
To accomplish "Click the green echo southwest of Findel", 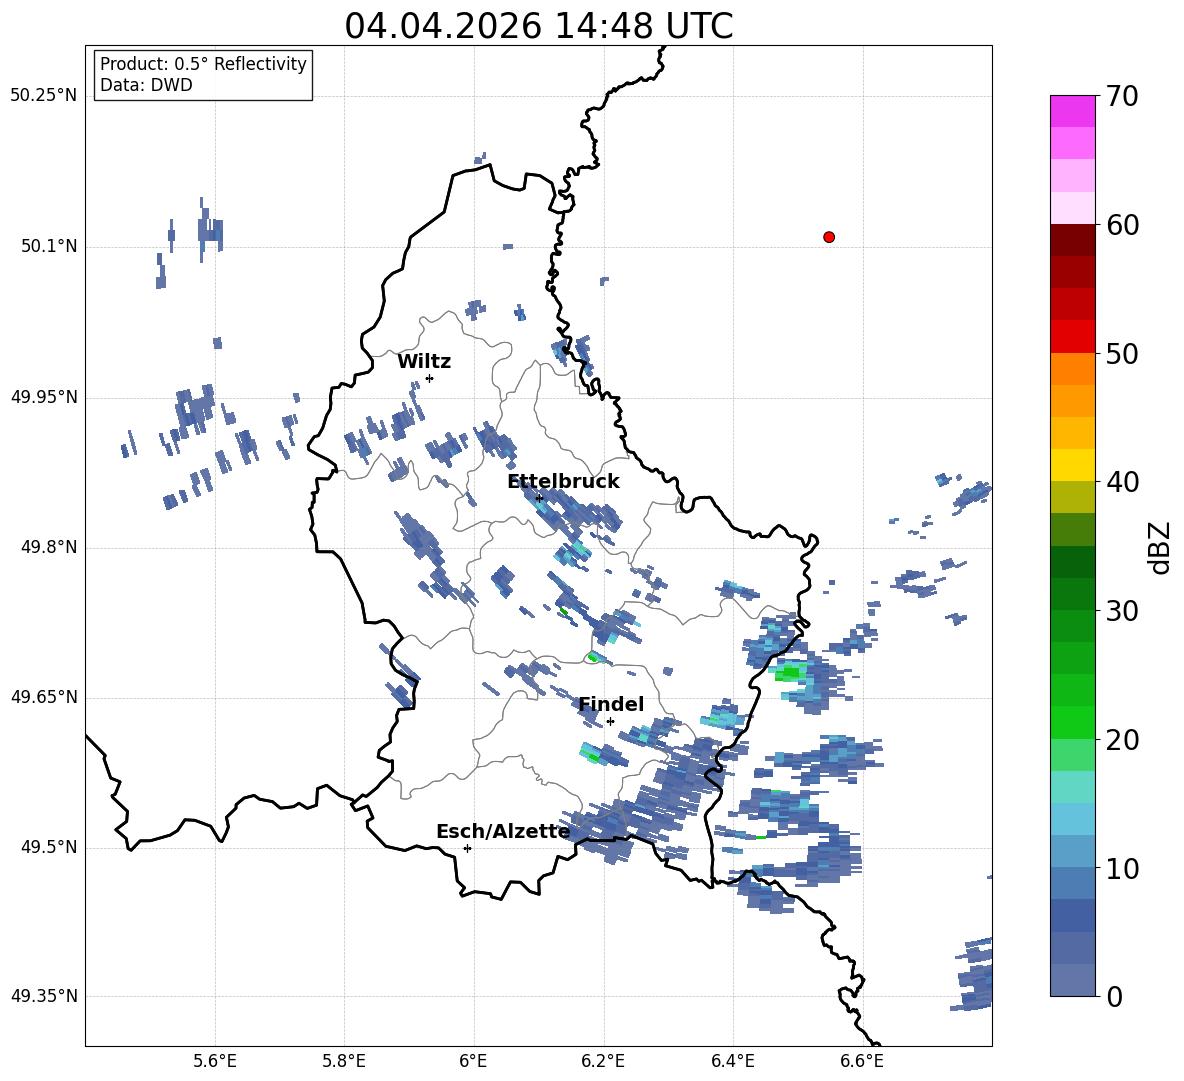I will click(x=592, y=754).
